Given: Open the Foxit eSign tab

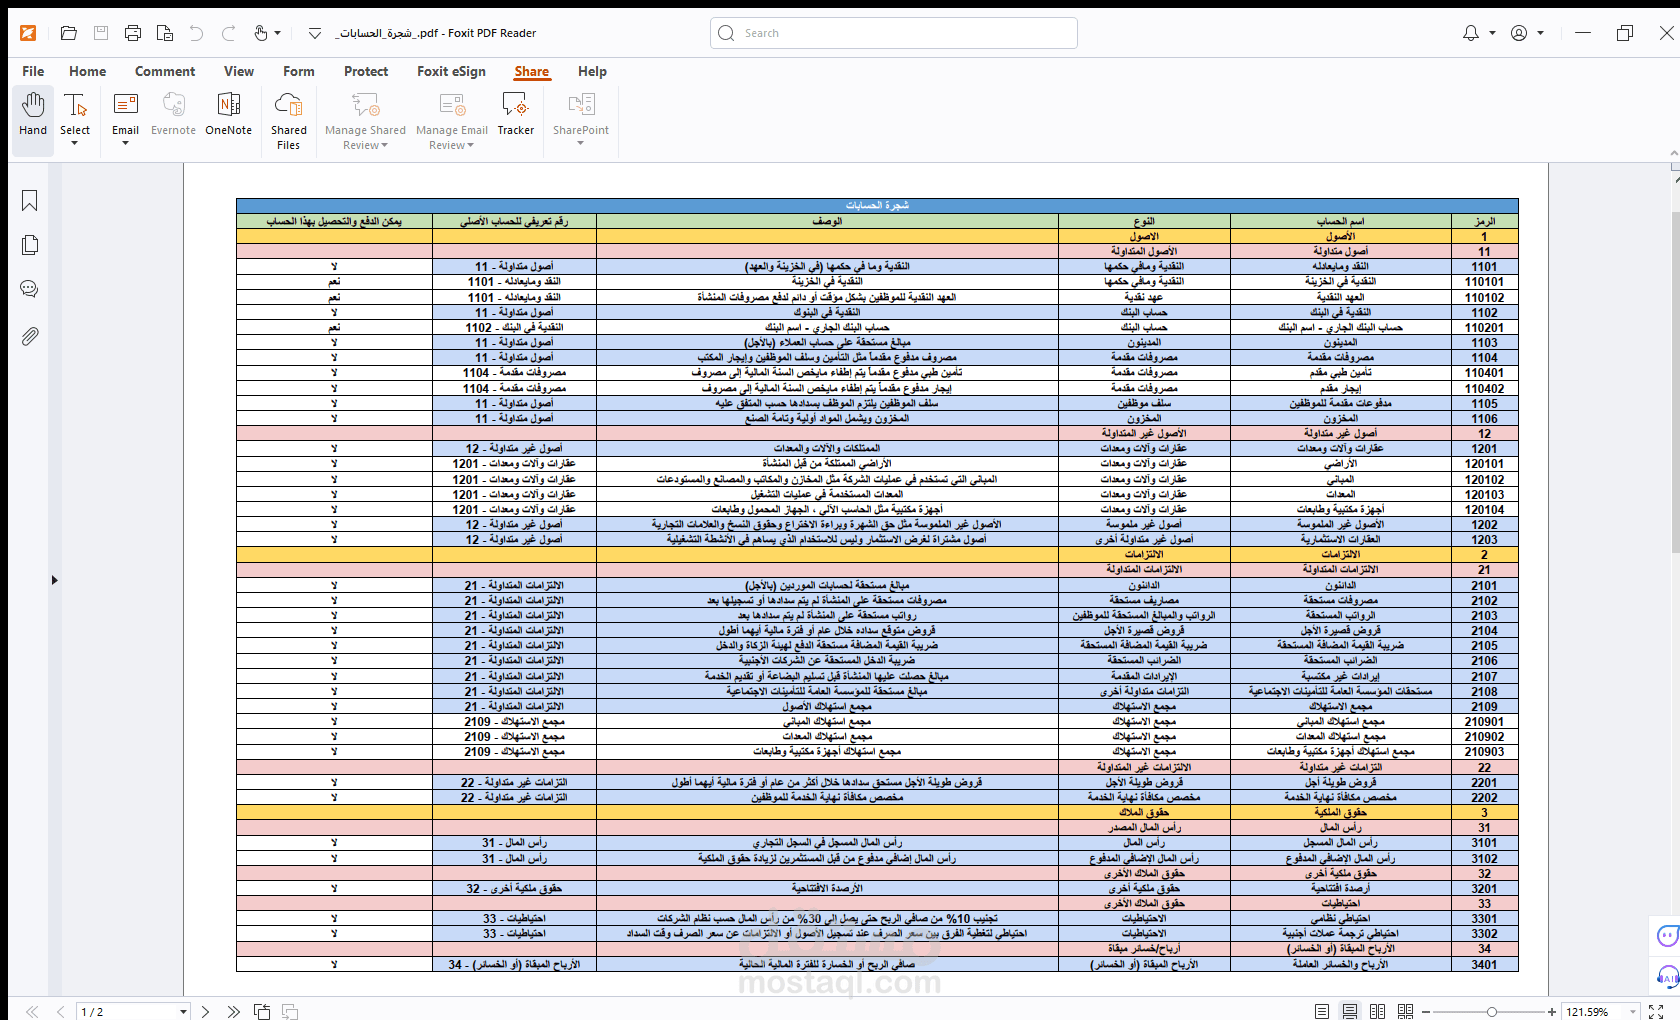Looking at the screenshot, I should (x=451, y=71).
